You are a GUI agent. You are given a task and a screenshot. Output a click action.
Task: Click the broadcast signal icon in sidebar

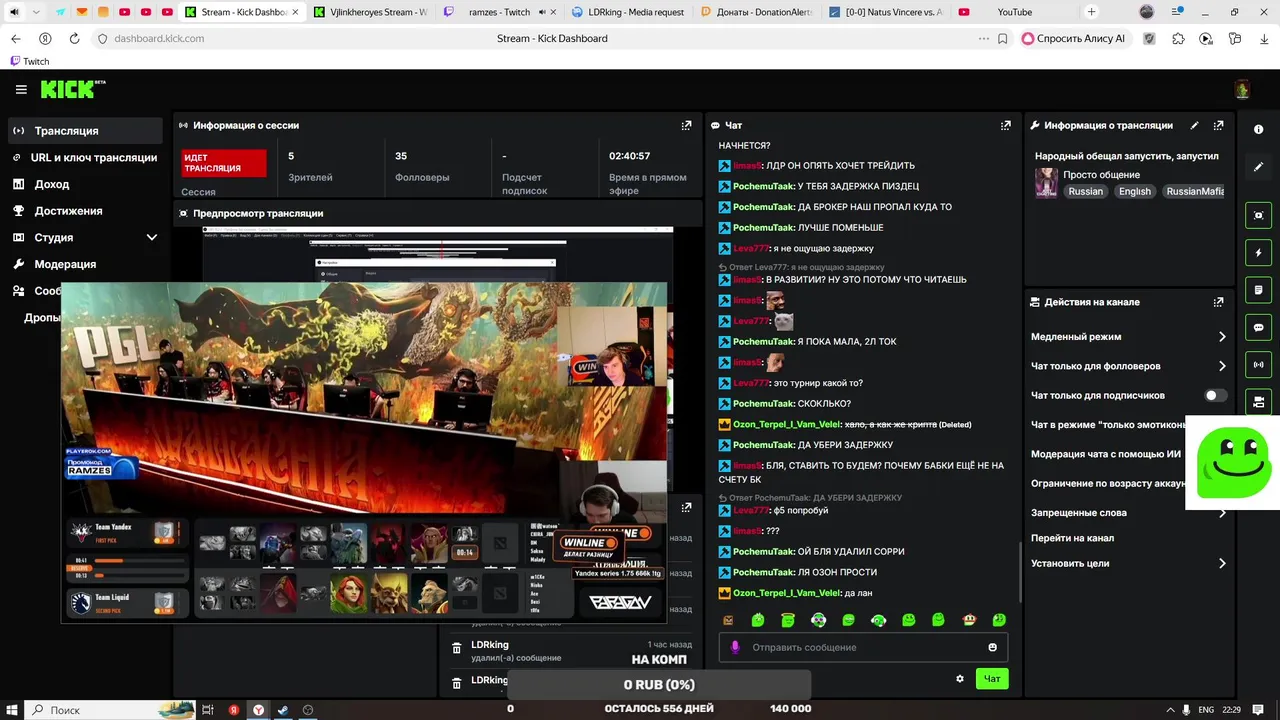1258,364
